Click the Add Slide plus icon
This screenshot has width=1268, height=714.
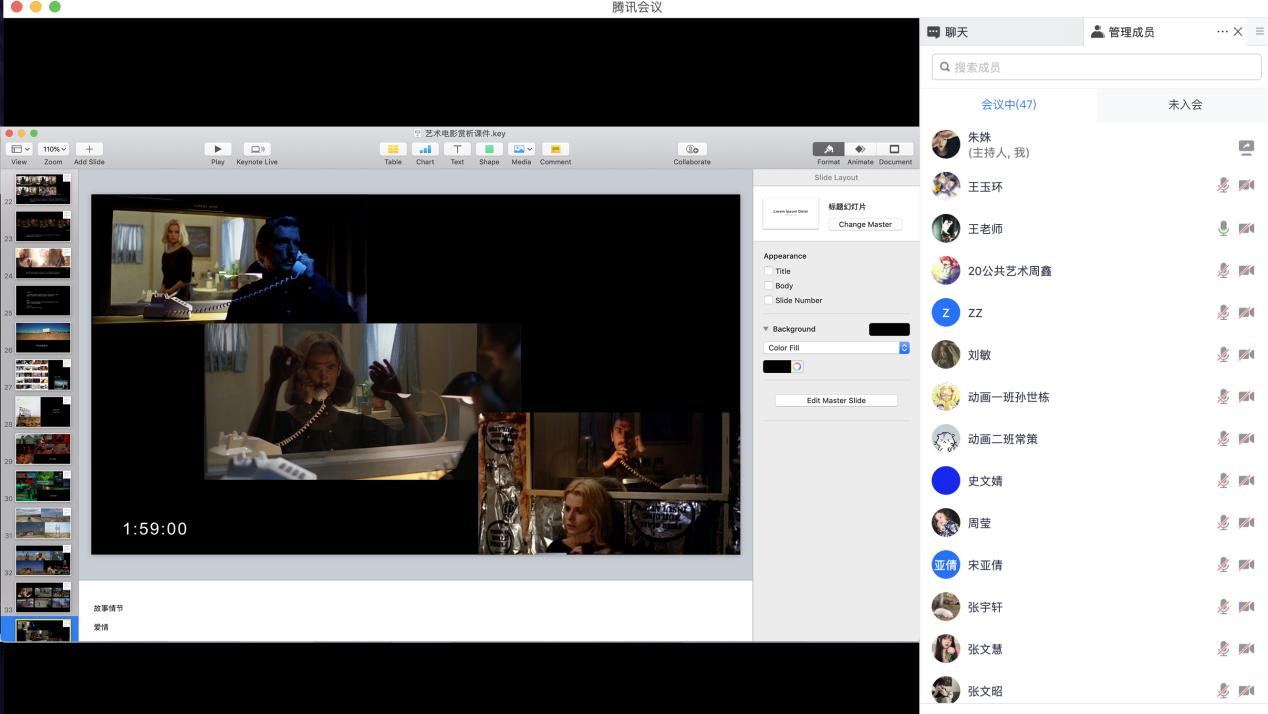tap(89, 149)
